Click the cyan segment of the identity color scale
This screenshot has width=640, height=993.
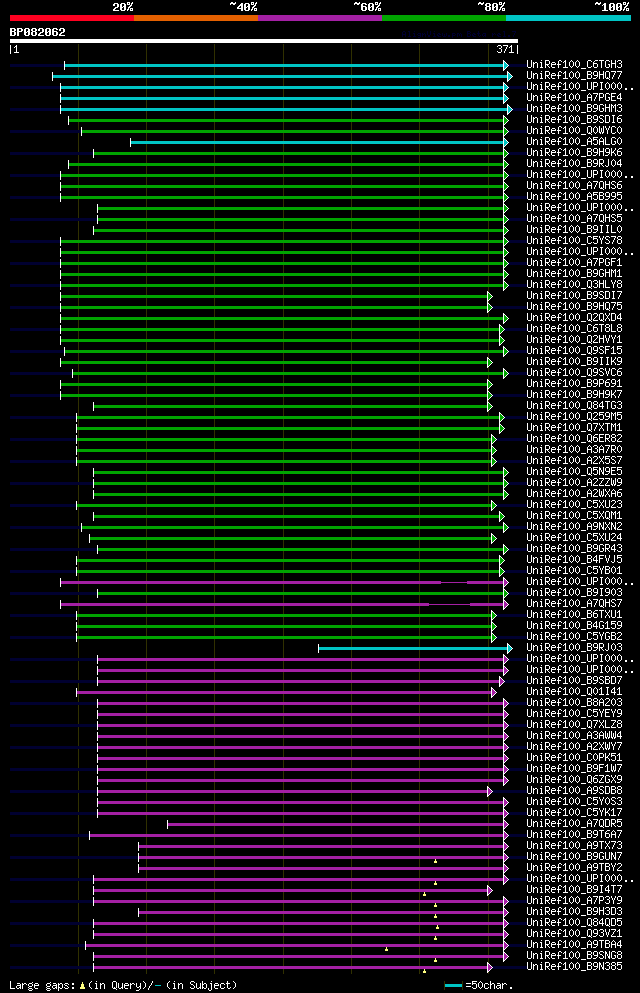(568, 18)
